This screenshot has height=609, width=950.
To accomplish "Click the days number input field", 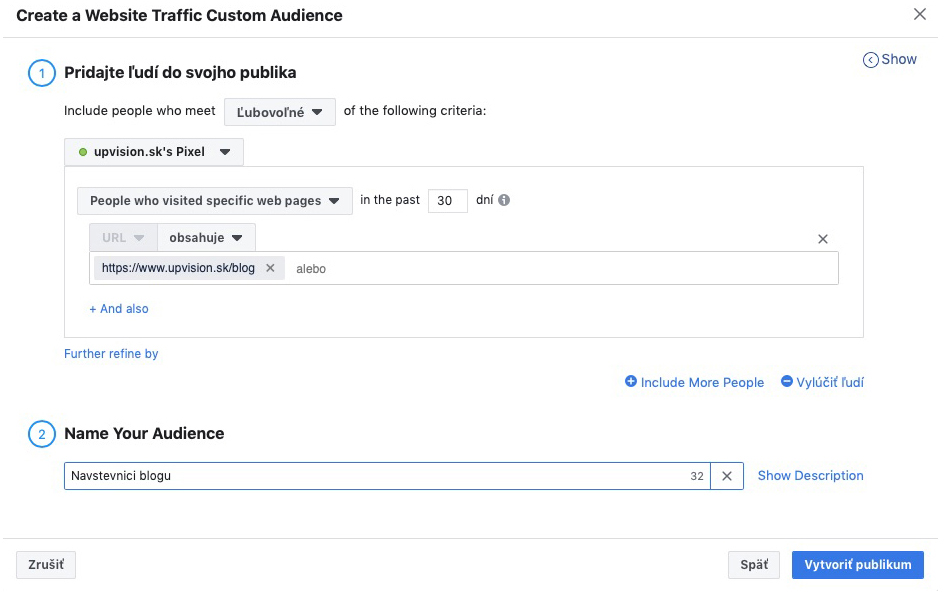I will coord(448,201).
